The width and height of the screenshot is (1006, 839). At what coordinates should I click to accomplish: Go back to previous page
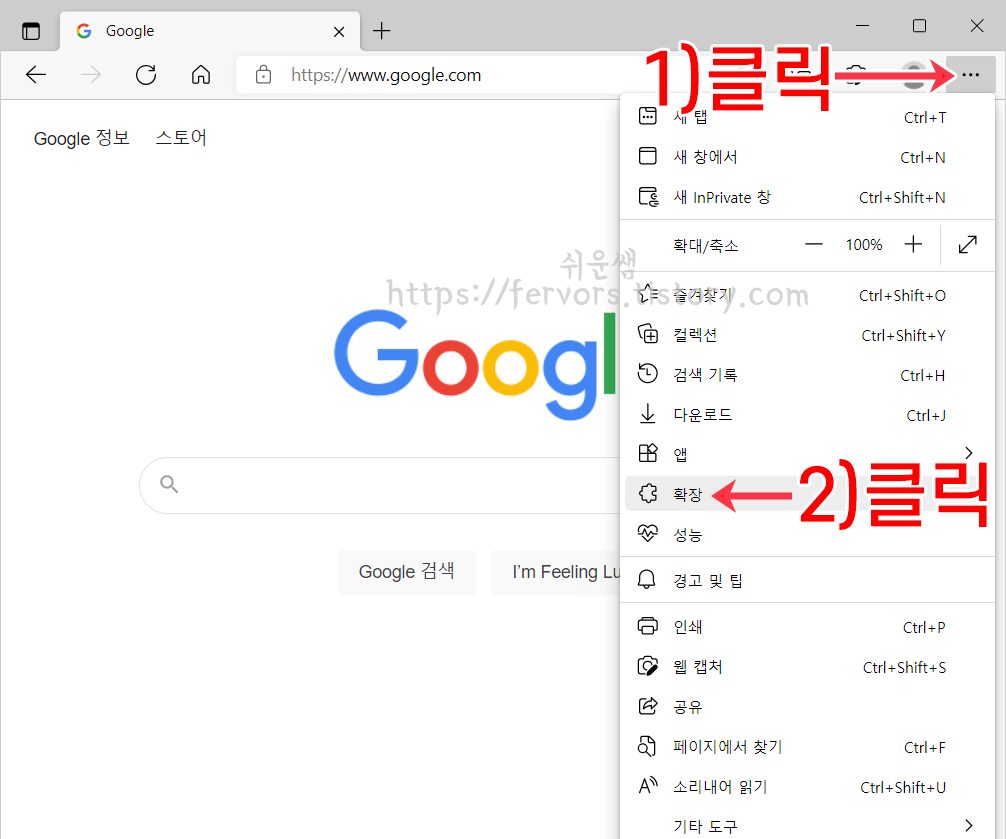point(36,75)
